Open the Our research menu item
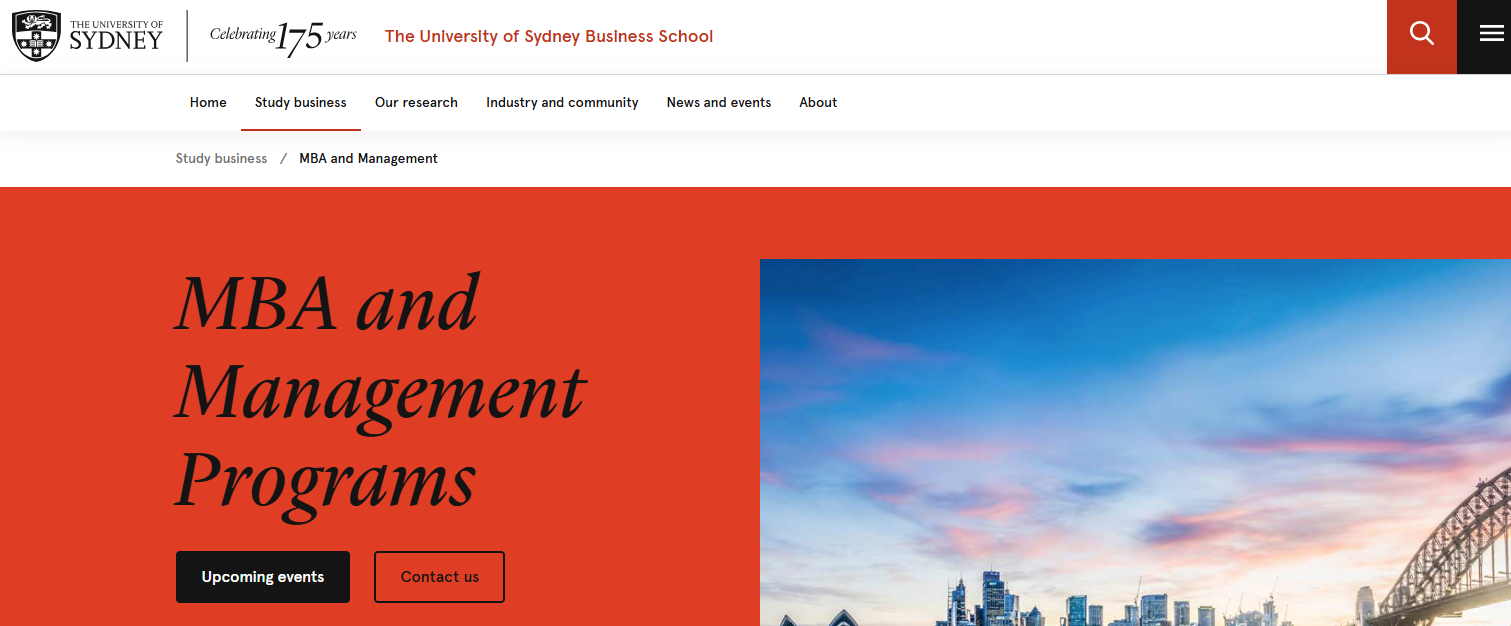This screenshot has width=1511, height=626. tap(416, 102)
